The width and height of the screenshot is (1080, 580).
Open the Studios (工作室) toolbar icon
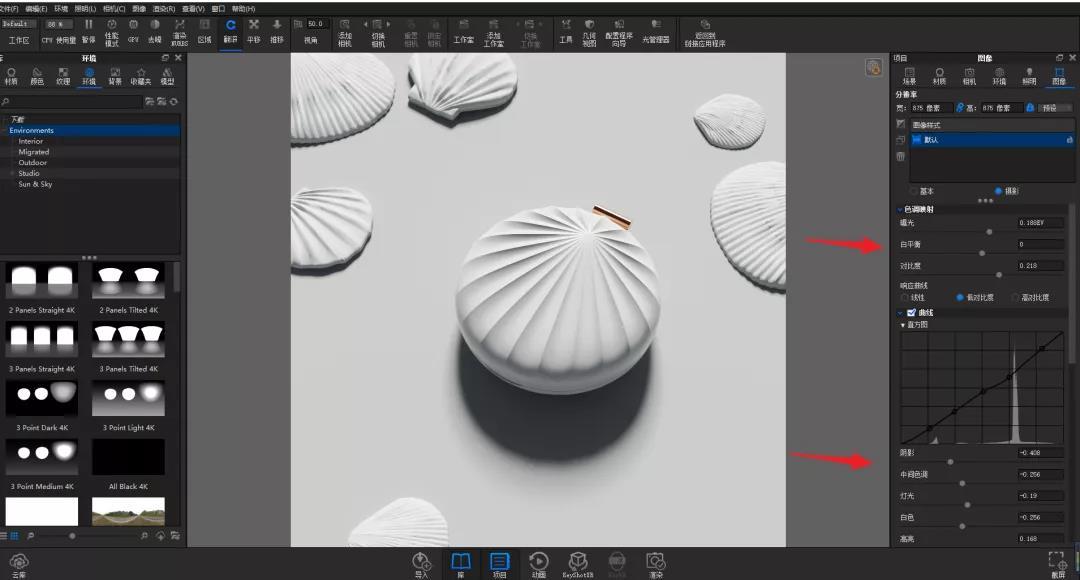464,32
